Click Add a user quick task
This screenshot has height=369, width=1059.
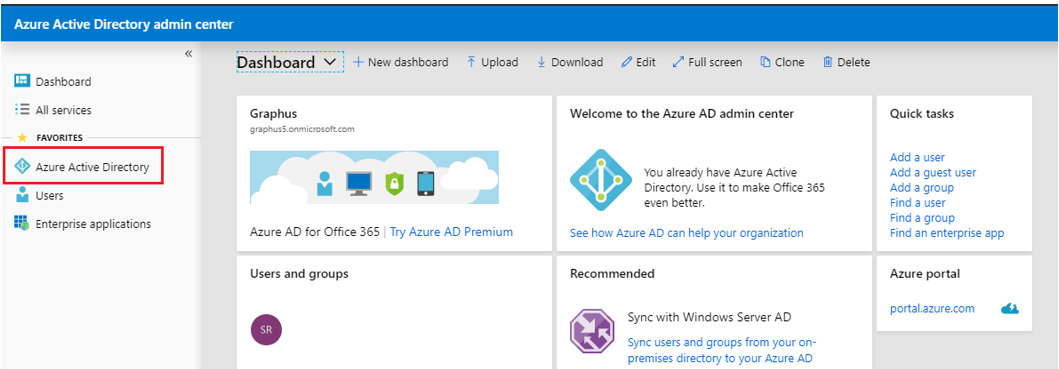coord(917,157)
